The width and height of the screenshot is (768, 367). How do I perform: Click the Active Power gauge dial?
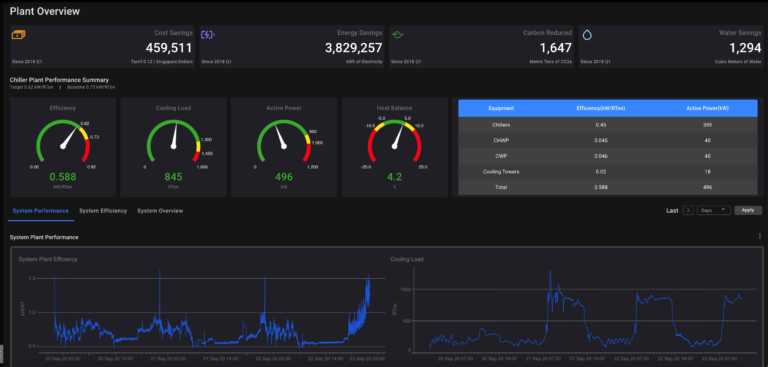(x=284, y=142)
